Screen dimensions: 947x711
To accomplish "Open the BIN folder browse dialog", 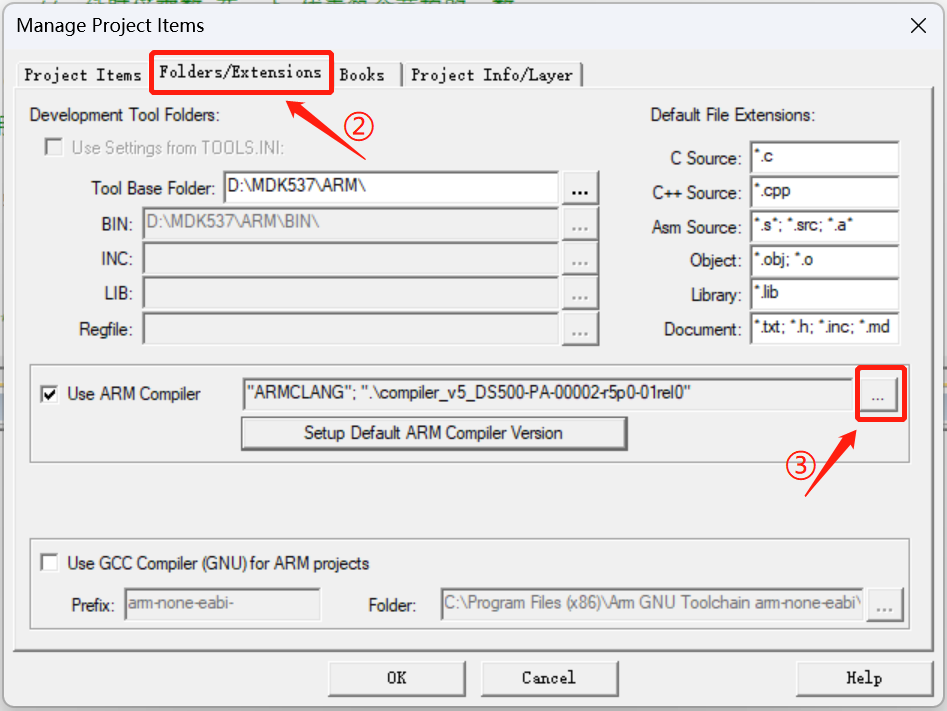I will pos(580,224).
